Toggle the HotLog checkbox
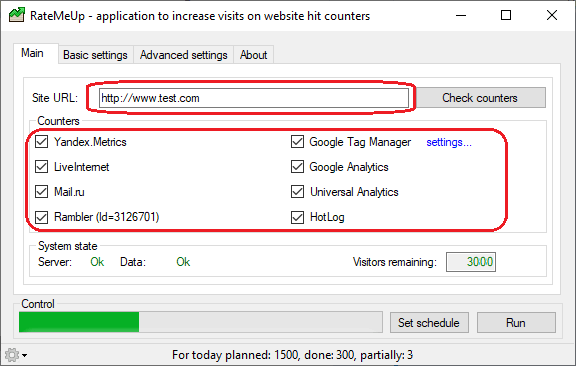The image size is (576, 366). (x=297, y=217)
